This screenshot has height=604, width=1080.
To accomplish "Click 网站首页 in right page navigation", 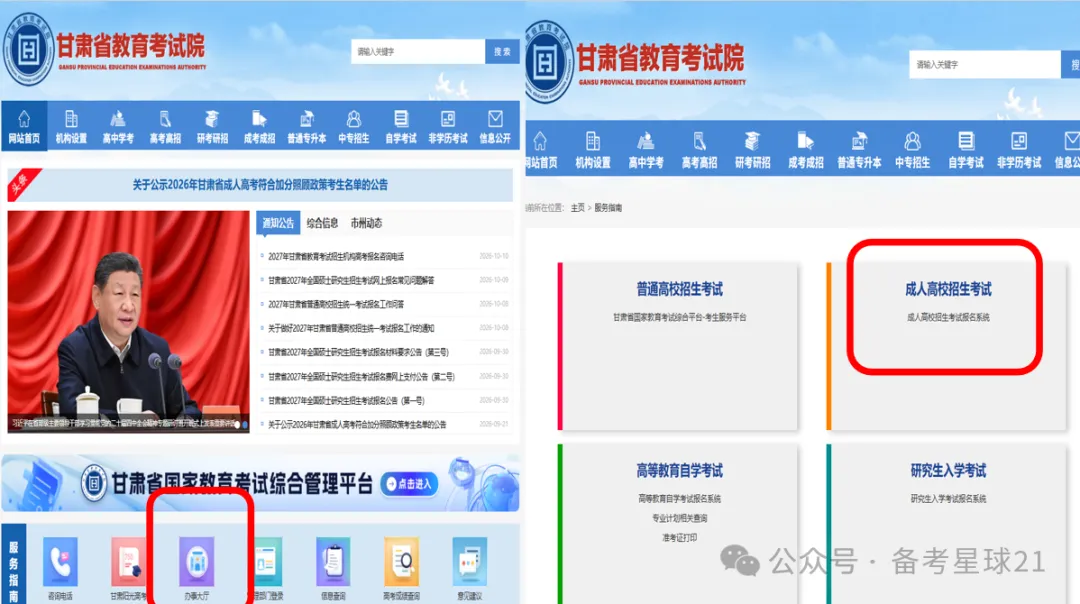I will (x=541, y=150).
